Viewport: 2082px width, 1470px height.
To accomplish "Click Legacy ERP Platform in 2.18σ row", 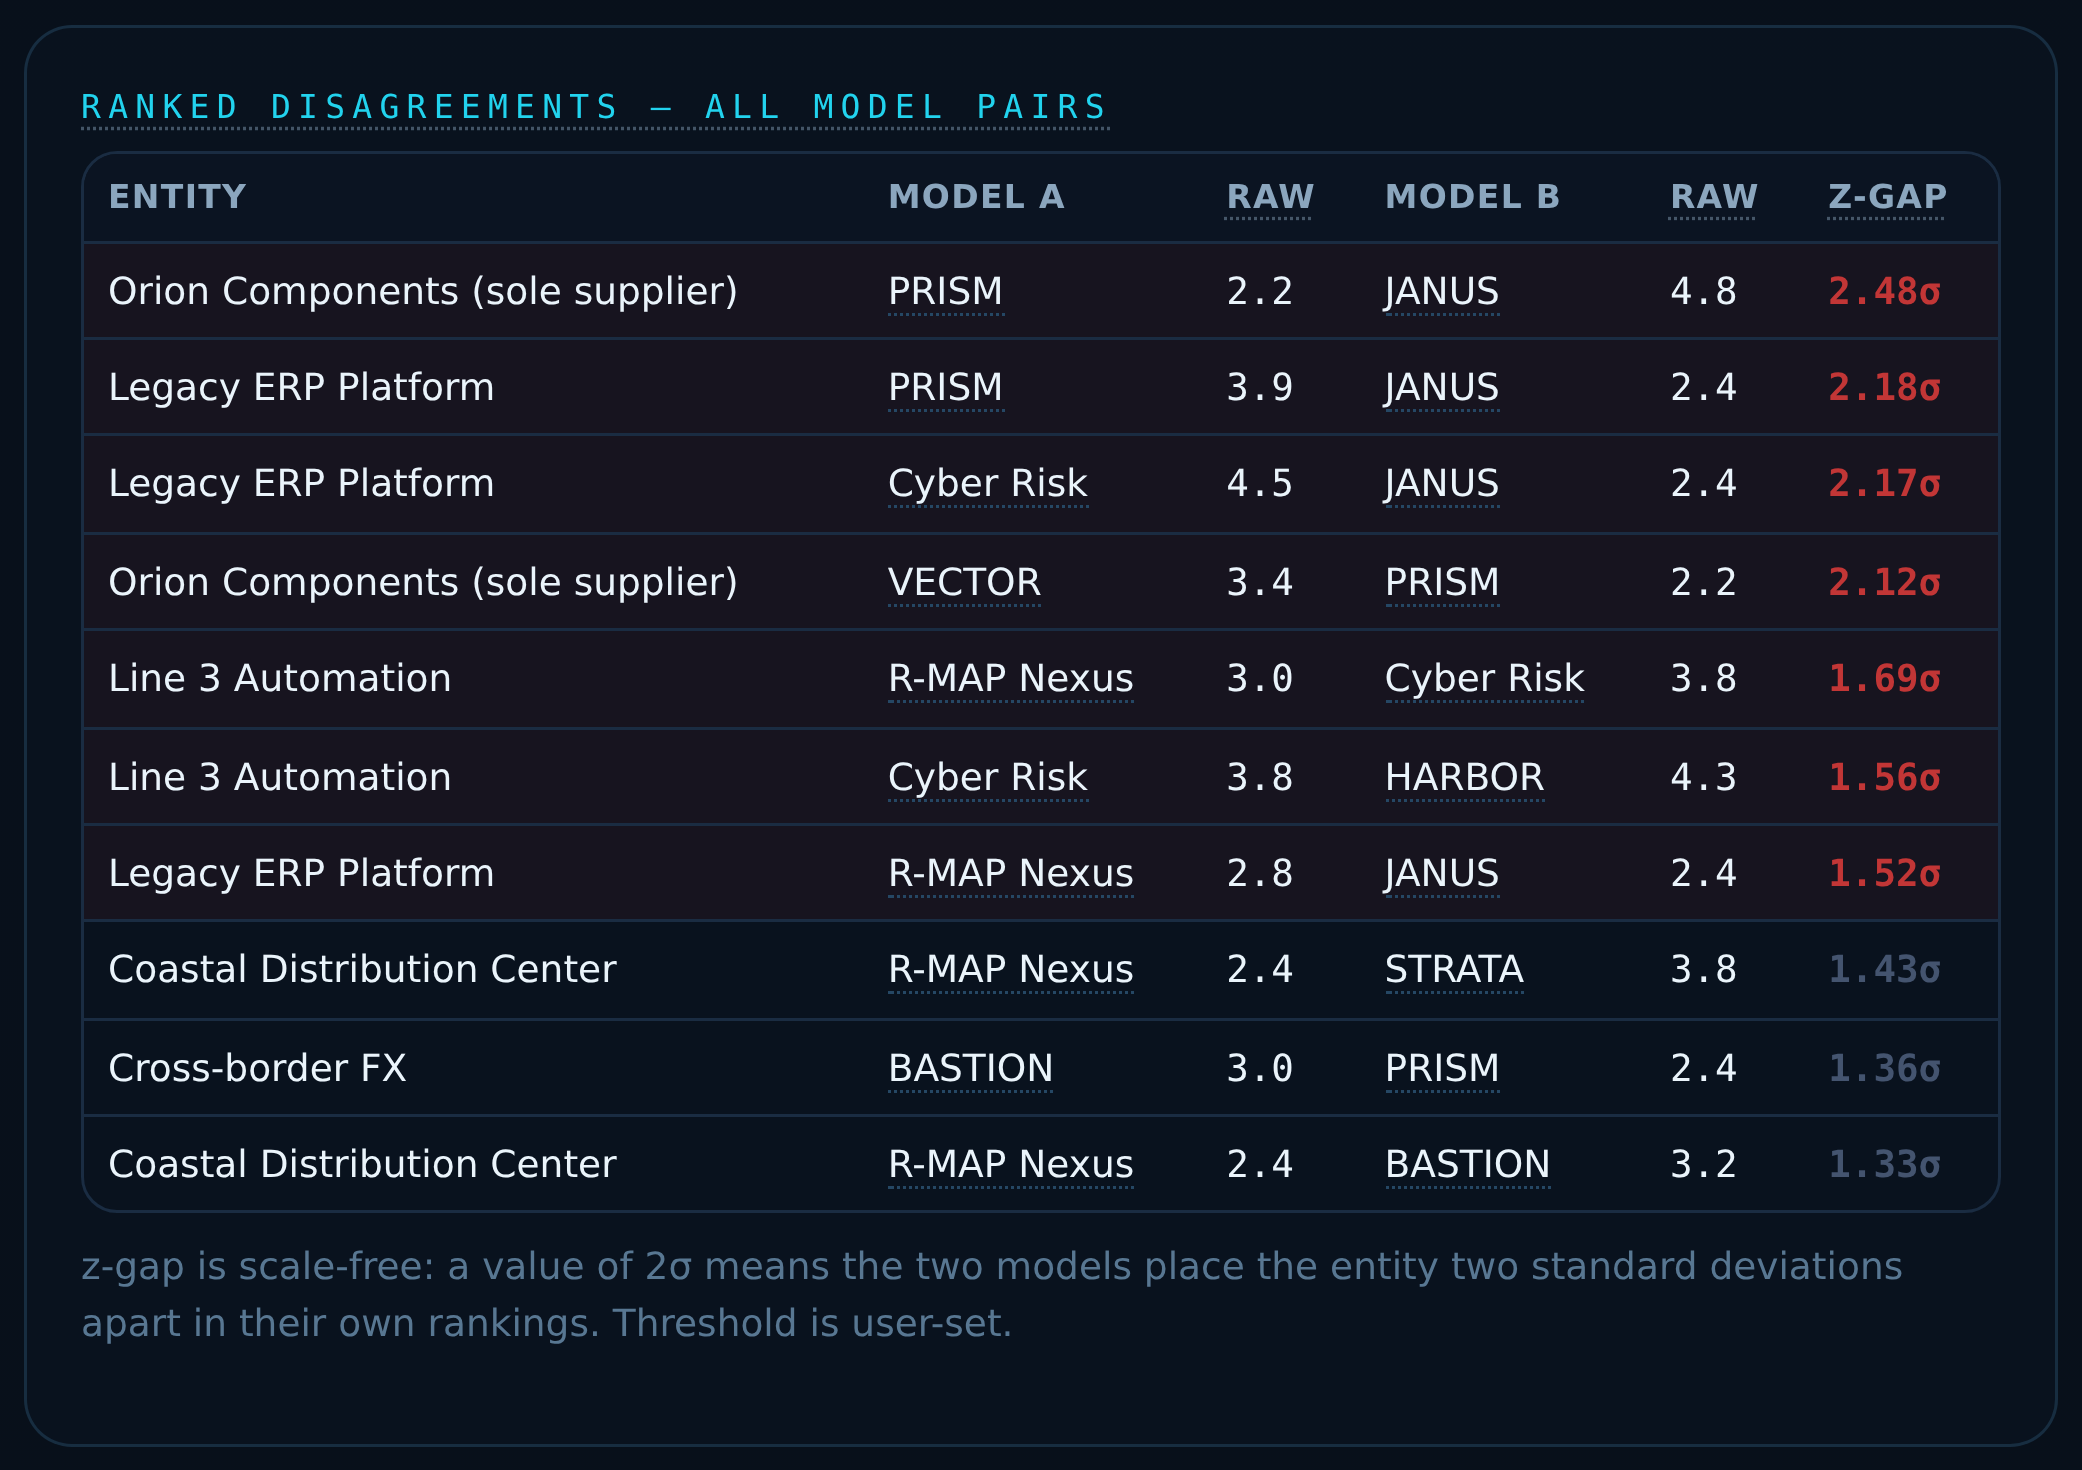I will point(301,388).
